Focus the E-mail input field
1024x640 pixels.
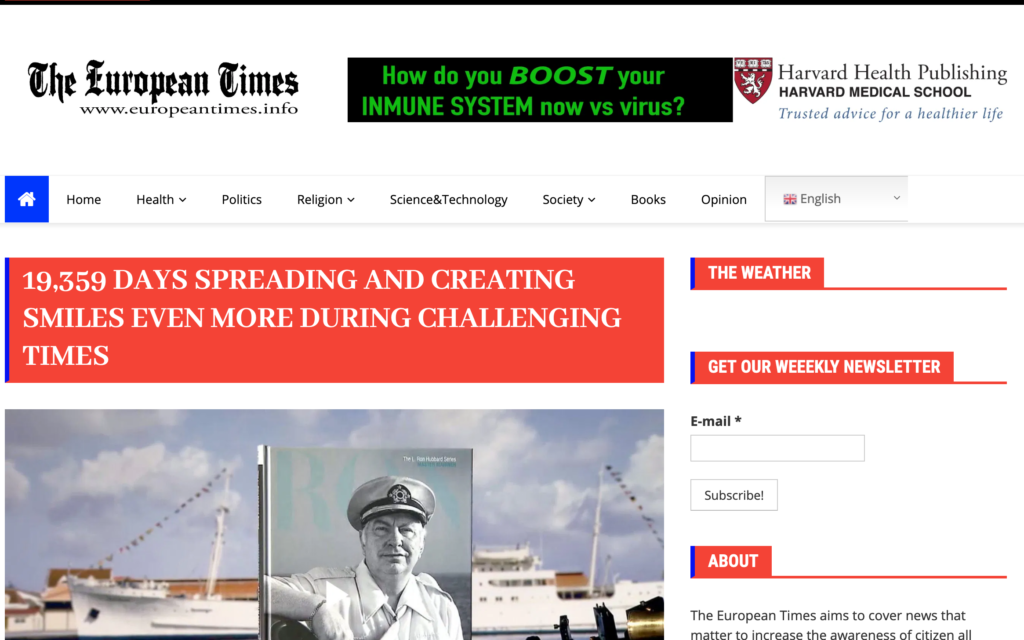click(777, 448)
